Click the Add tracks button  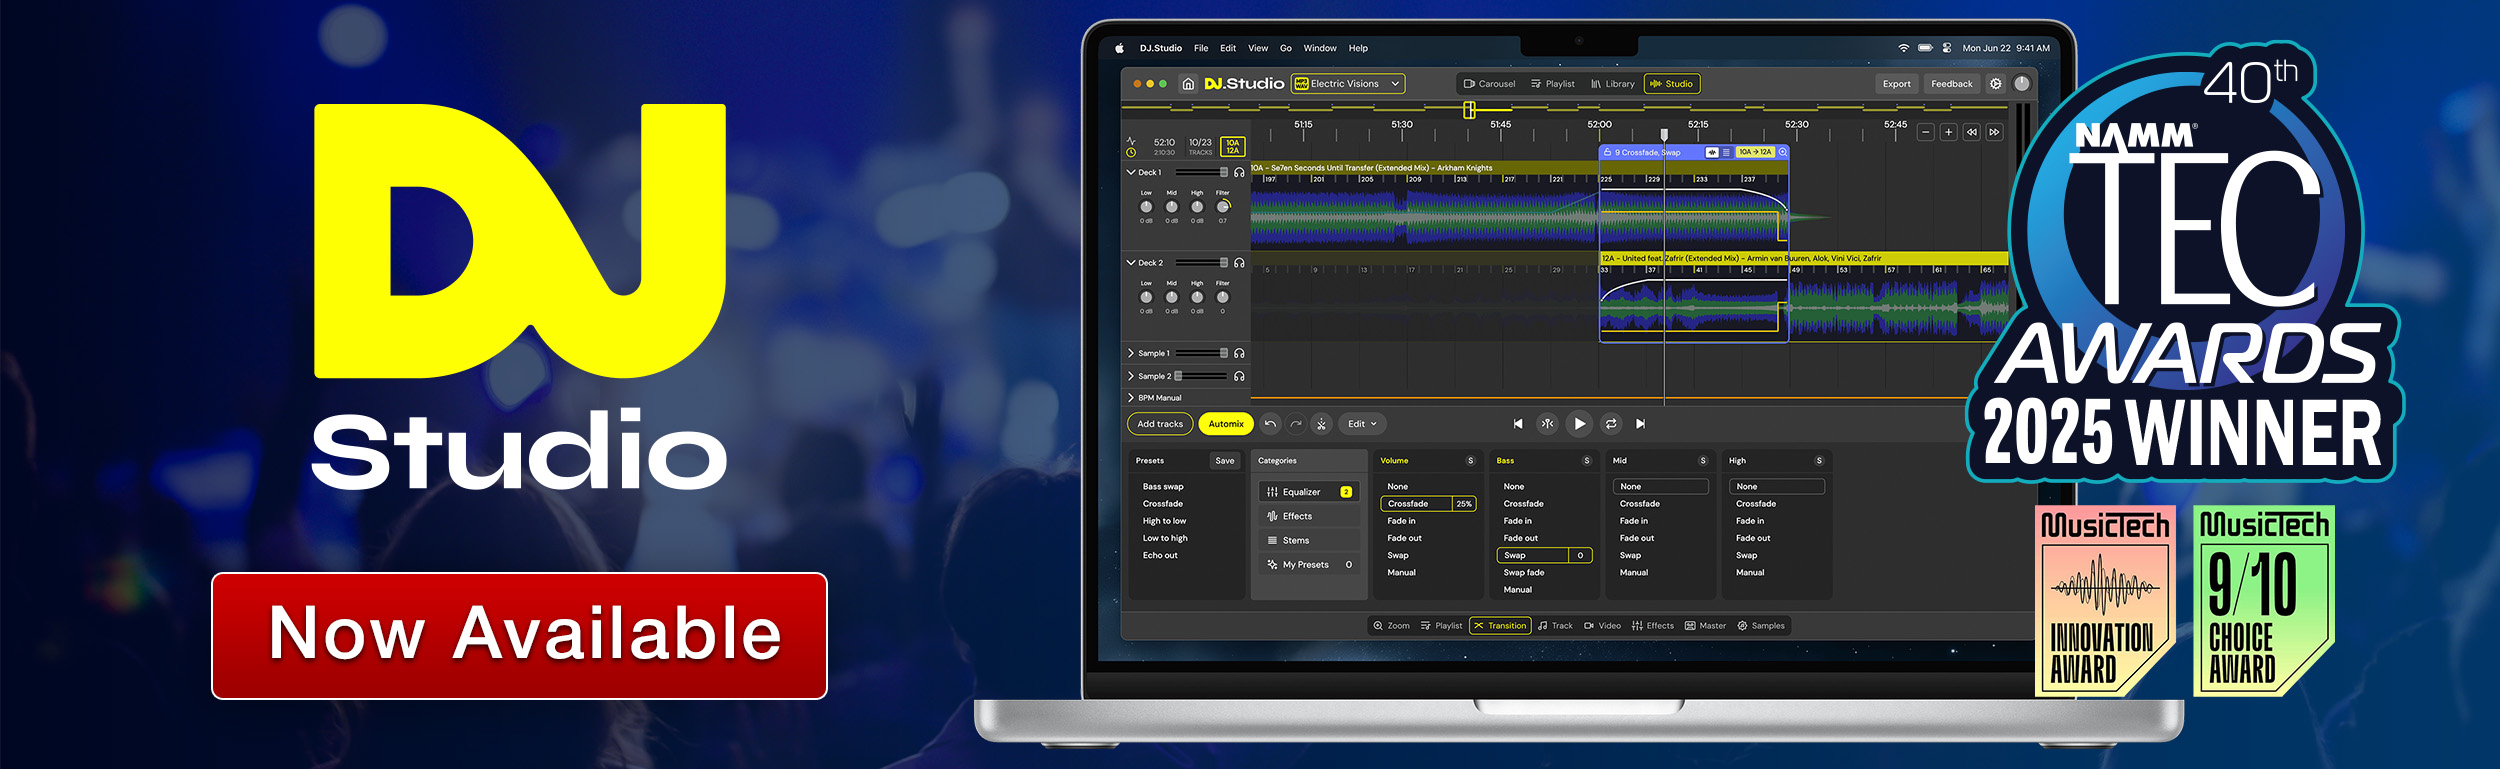point(1160,424)
